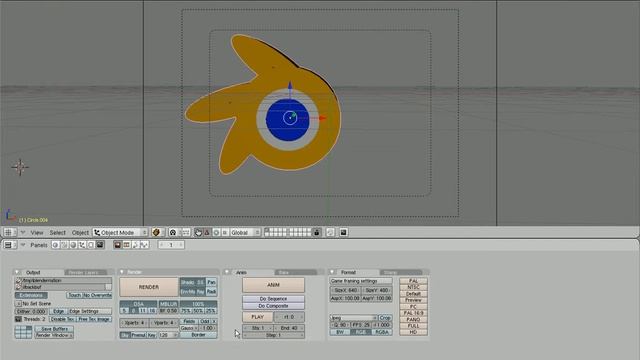Adjust the Bf 0.50 blur factor slider

tap(168, 311)
